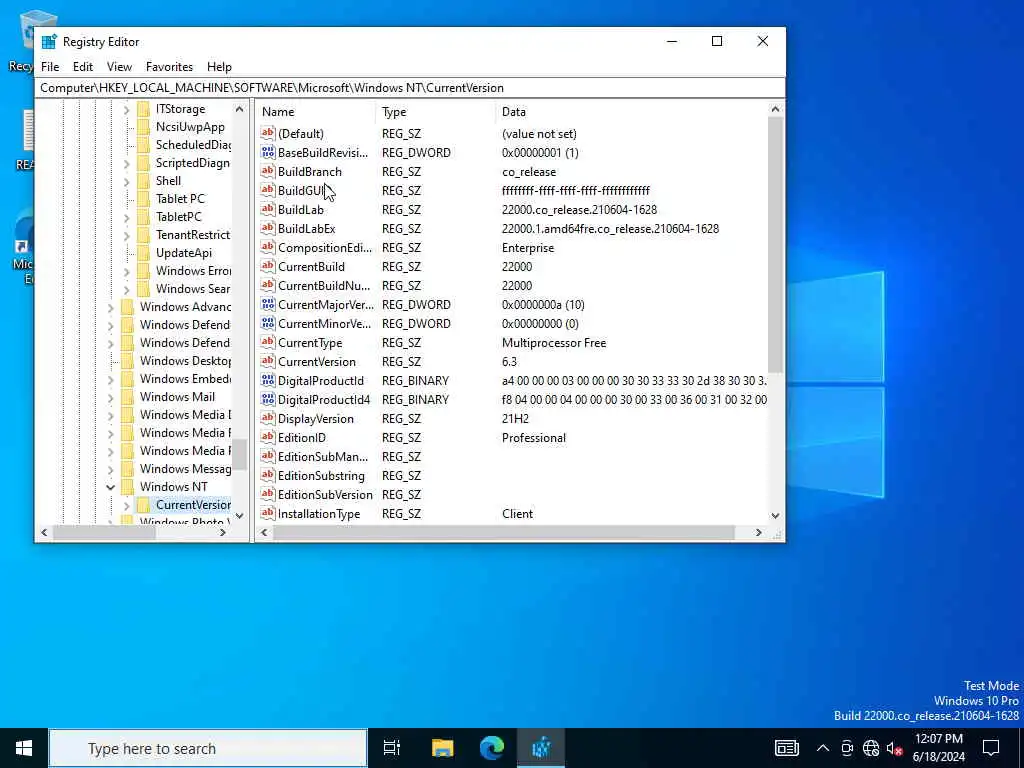The image size is (1024, 768).
Task: Open the notification center icon
Action: click(991, 748)
